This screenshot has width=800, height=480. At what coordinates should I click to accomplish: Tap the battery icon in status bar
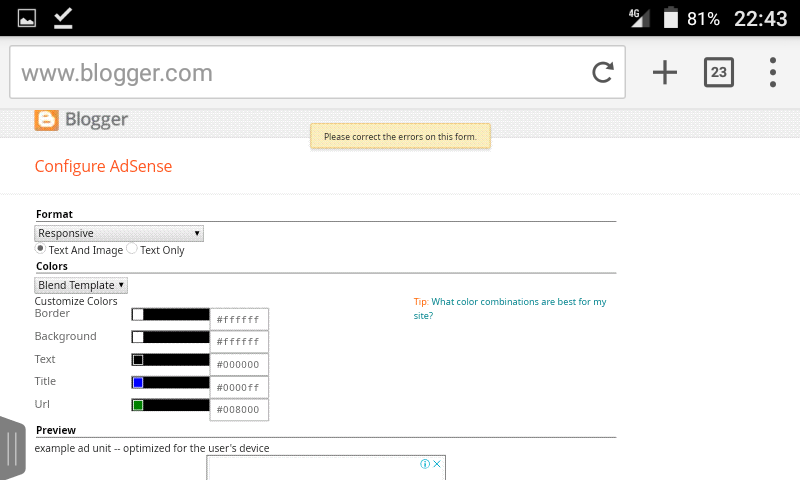670,18
